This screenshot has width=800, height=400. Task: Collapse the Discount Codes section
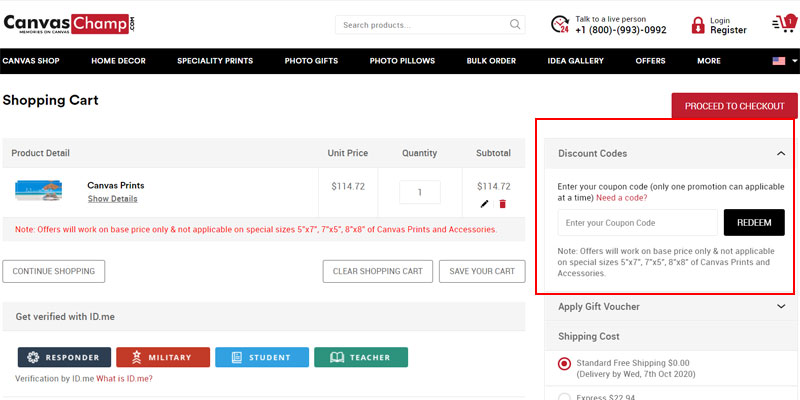[781, 154]
